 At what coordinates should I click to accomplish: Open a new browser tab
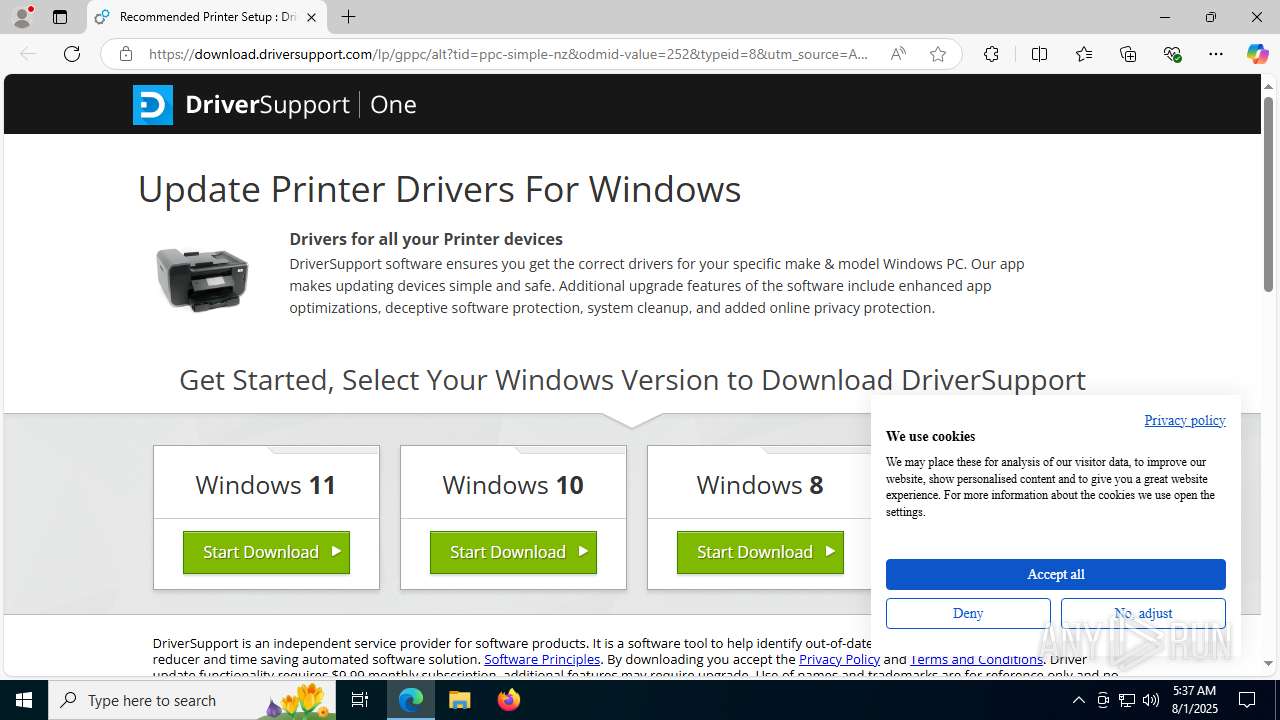[348, 17]
